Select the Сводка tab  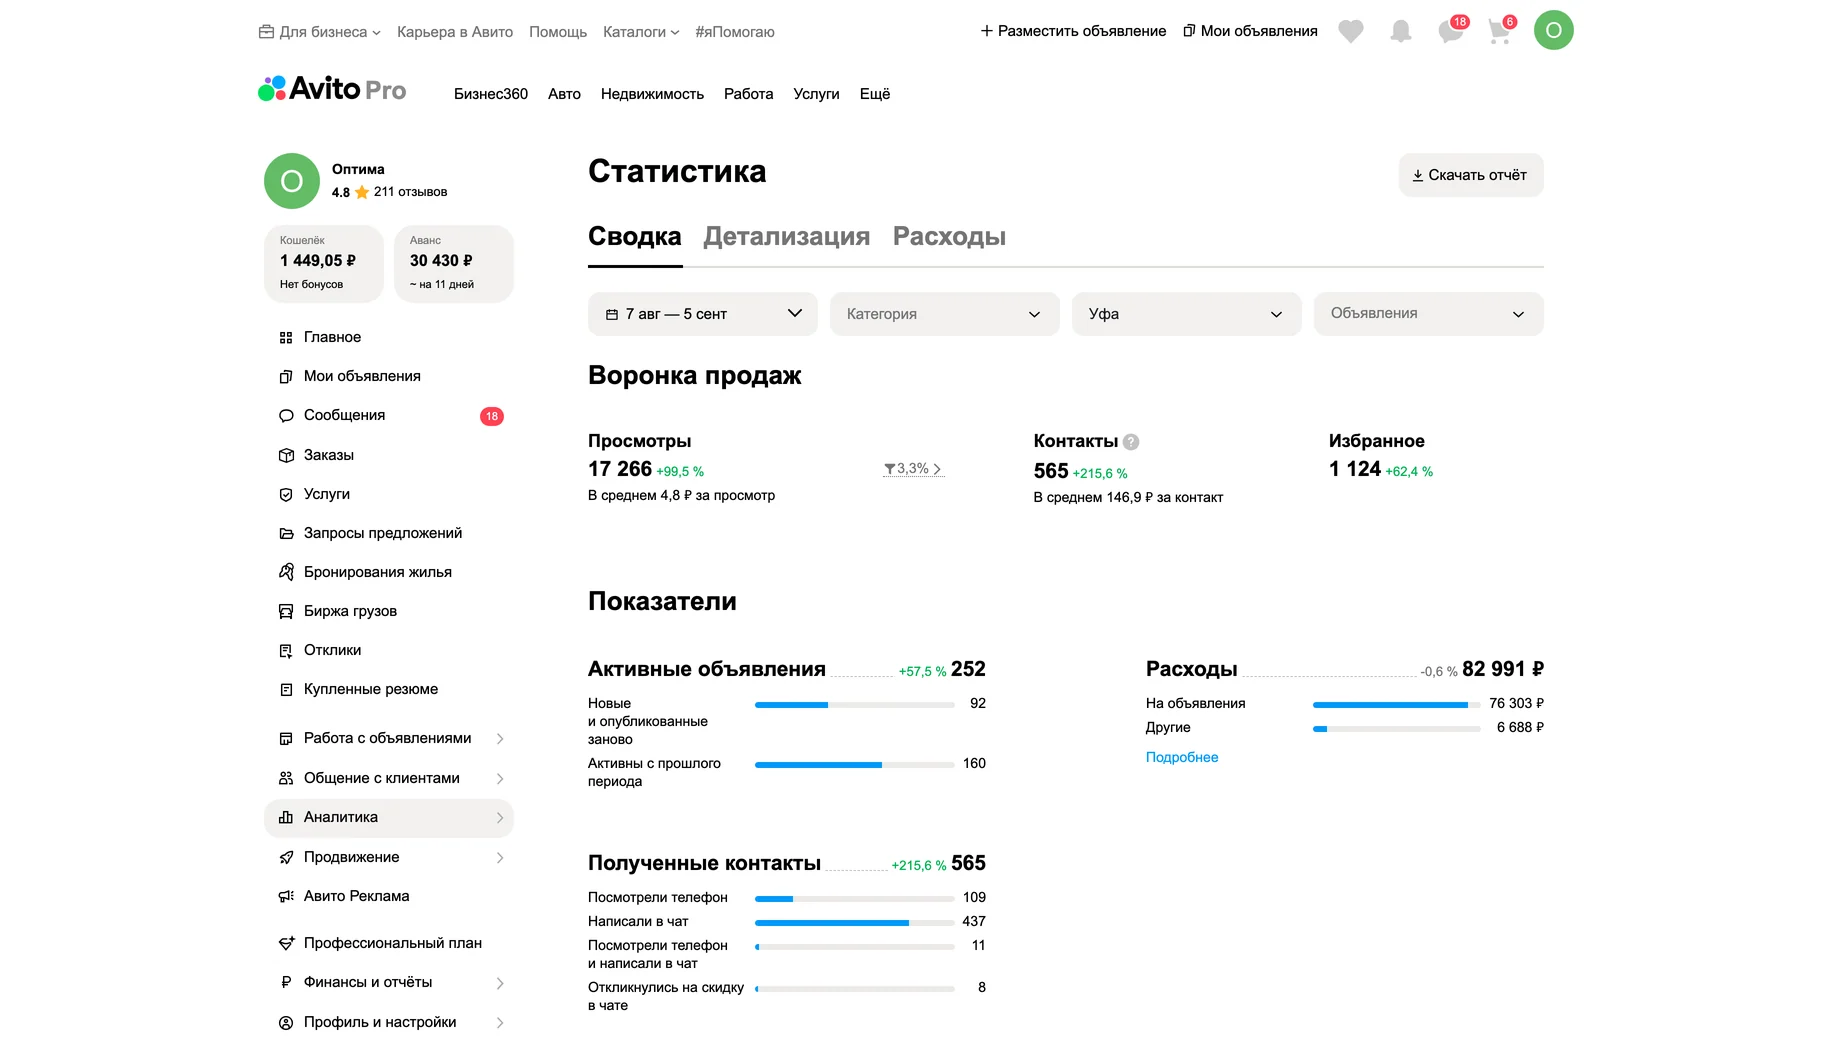pyautogui.click(x=635, y=237)
